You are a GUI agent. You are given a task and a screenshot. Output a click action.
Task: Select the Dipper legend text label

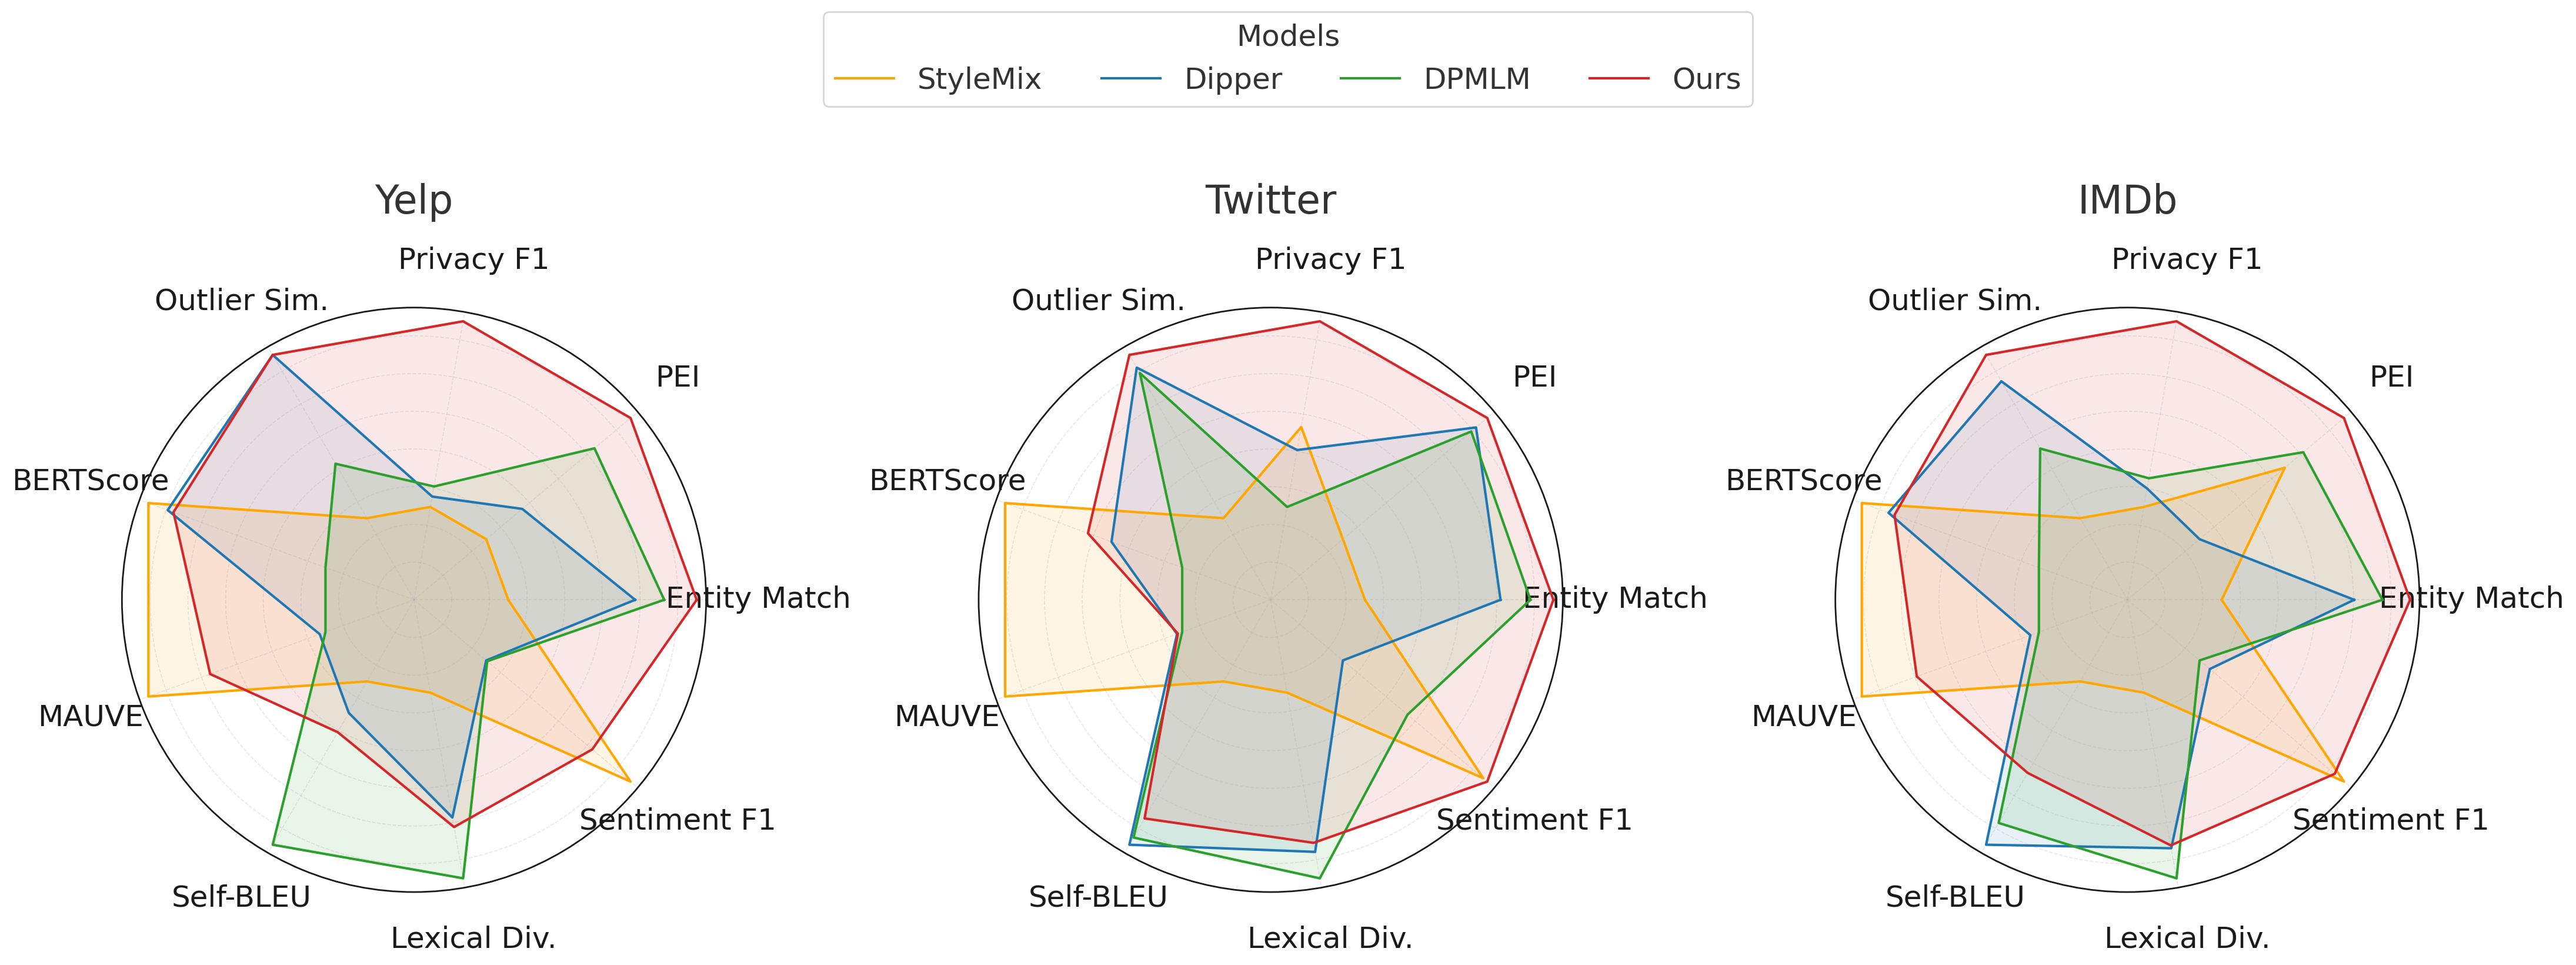[x=1232, y=79]
